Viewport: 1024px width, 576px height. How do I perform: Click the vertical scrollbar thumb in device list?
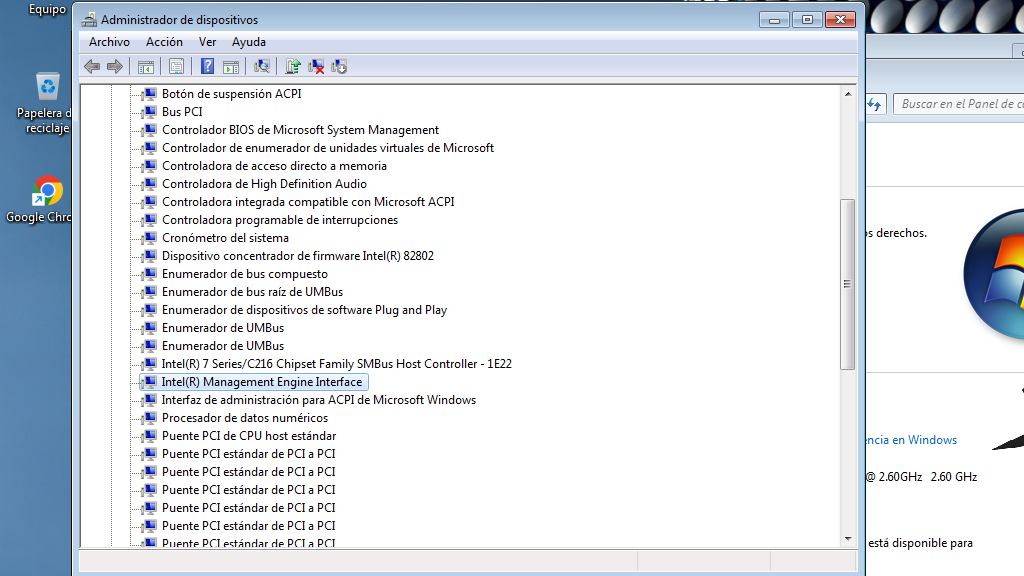848,284
